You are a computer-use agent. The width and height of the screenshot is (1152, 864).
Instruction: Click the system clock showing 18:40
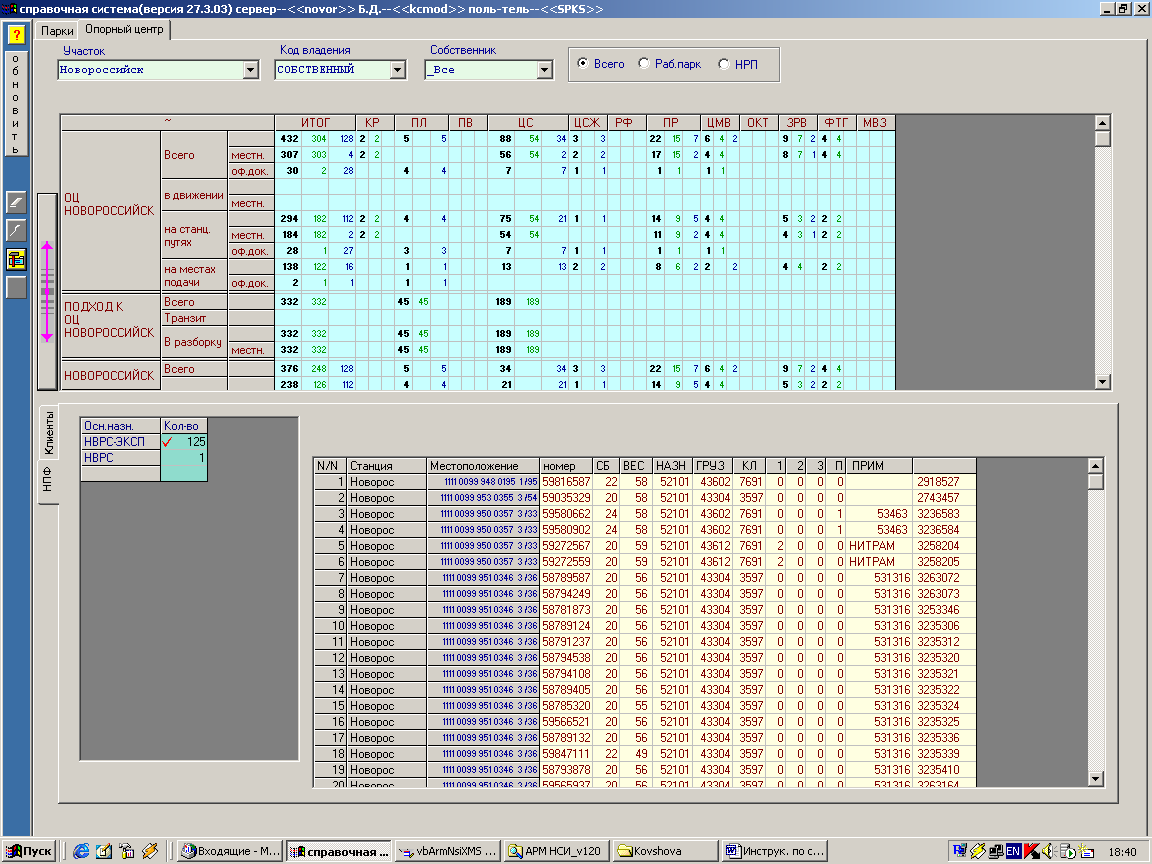tap(1122, 852)
